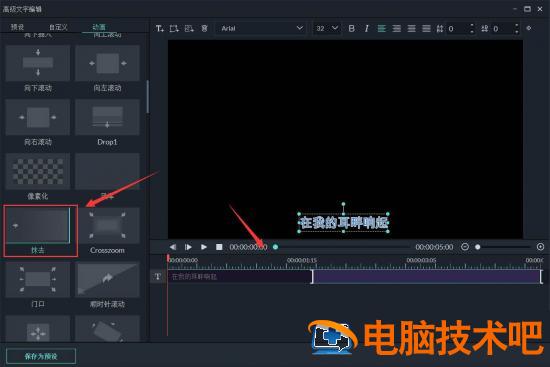Viewport: 550px width, 367px height.
Task: Click the Add Text icon in toolbar
Action: (x=160, y=28)
